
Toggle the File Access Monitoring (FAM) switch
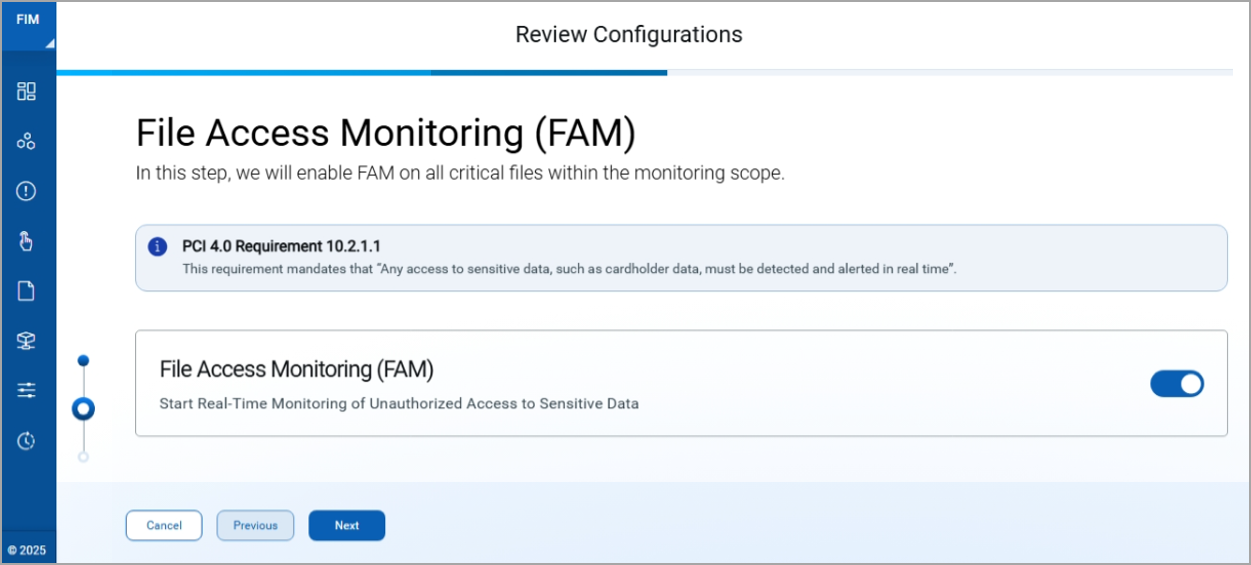[x=1177, y=384]
